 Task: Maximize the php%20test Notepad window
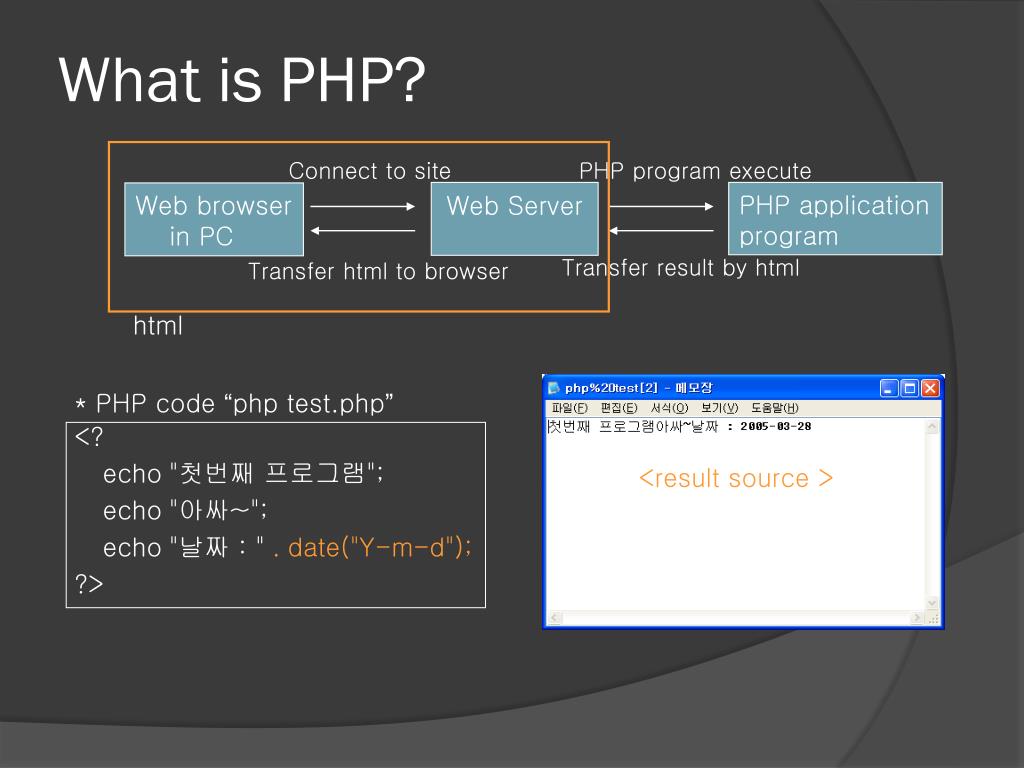point(910,389)
